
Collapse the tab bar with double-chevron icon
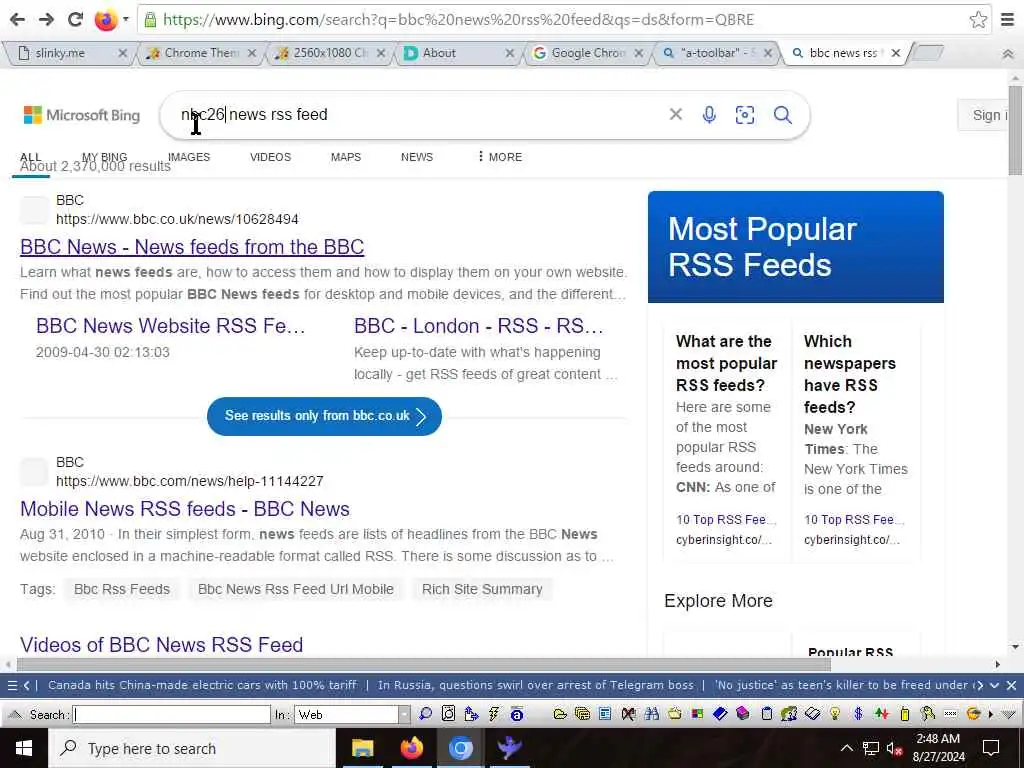point(1008,54)
